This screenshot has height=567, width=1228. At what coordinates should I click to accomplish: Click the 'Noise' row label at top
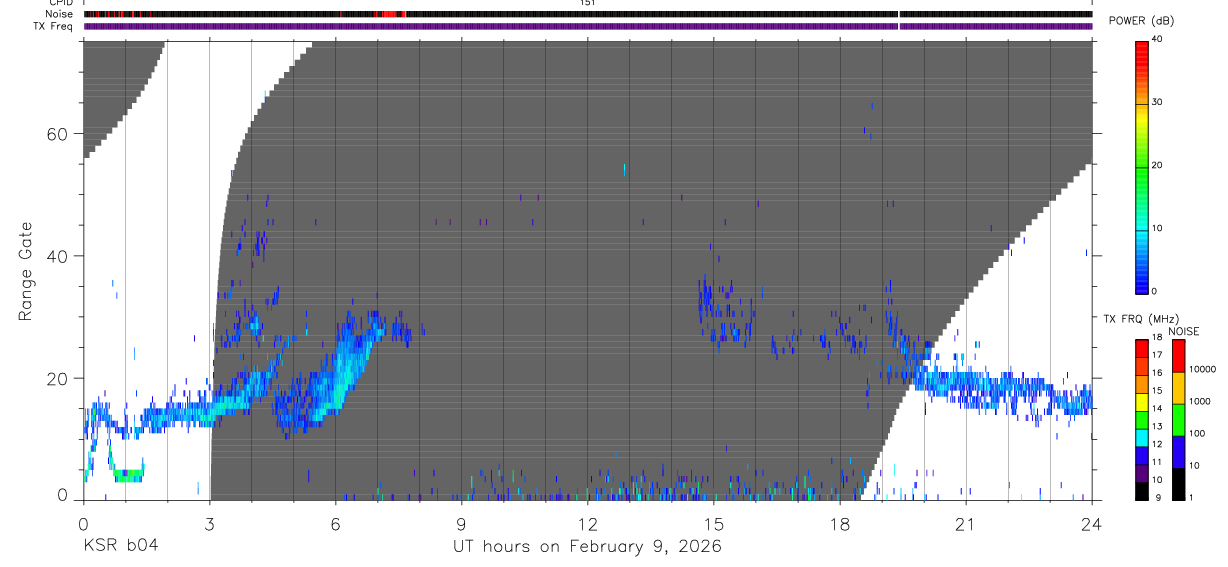click(x=60, y=14)
